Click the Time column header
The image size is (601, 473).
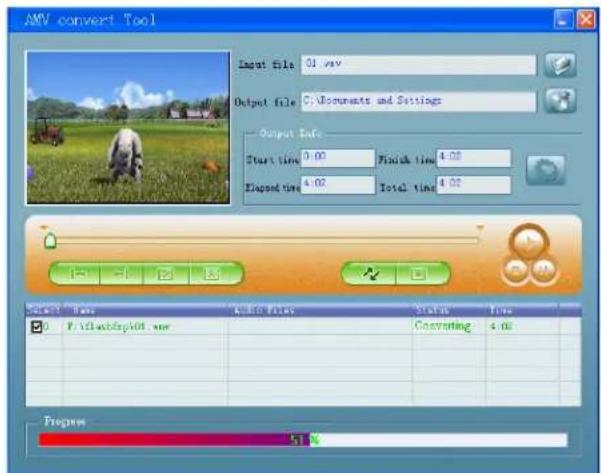tap(522, 310)
